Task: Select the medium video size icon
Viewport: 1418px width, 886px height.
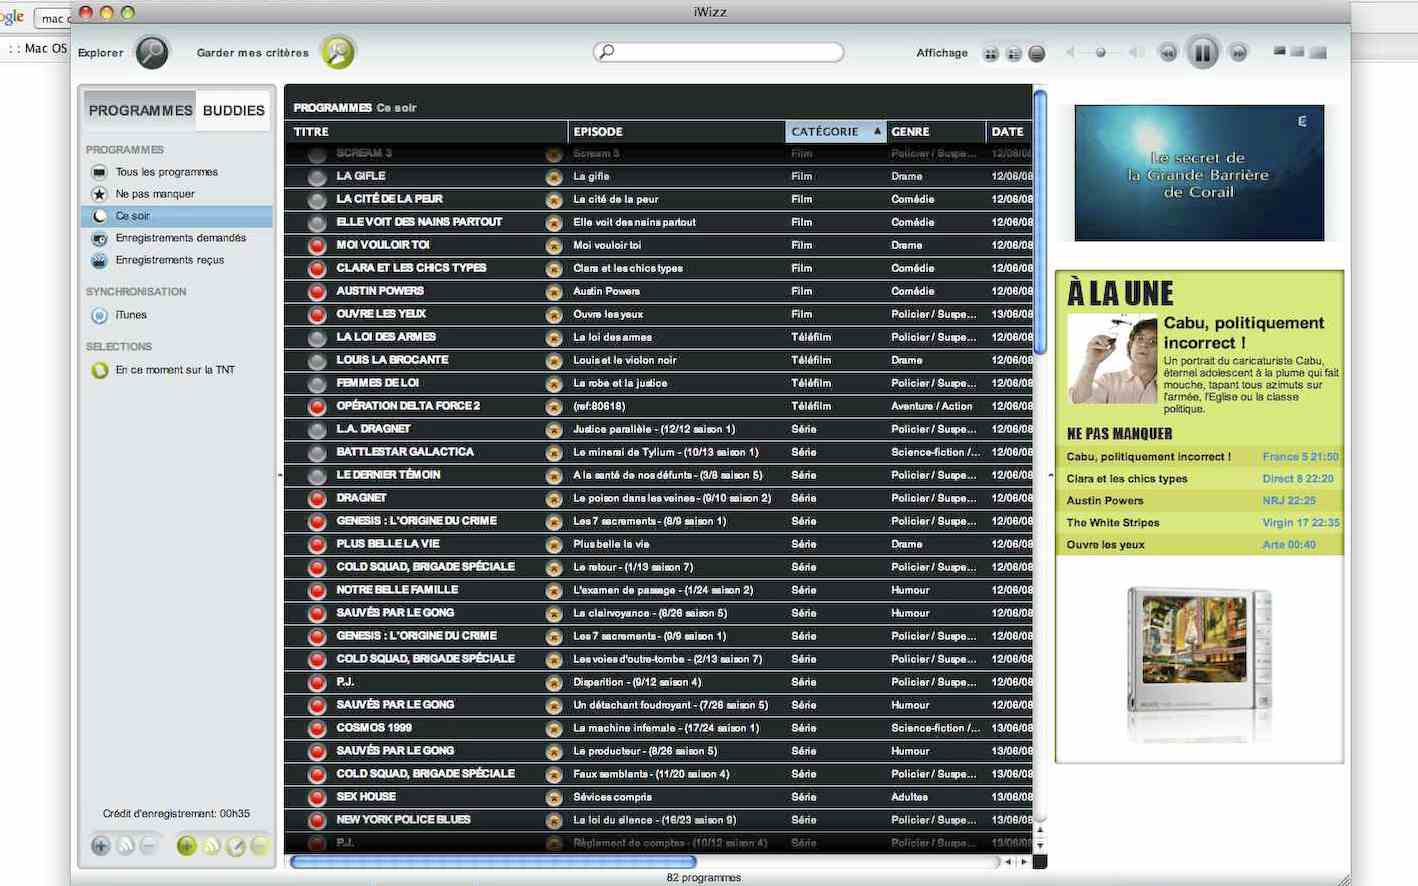Action: [1297, 51]
